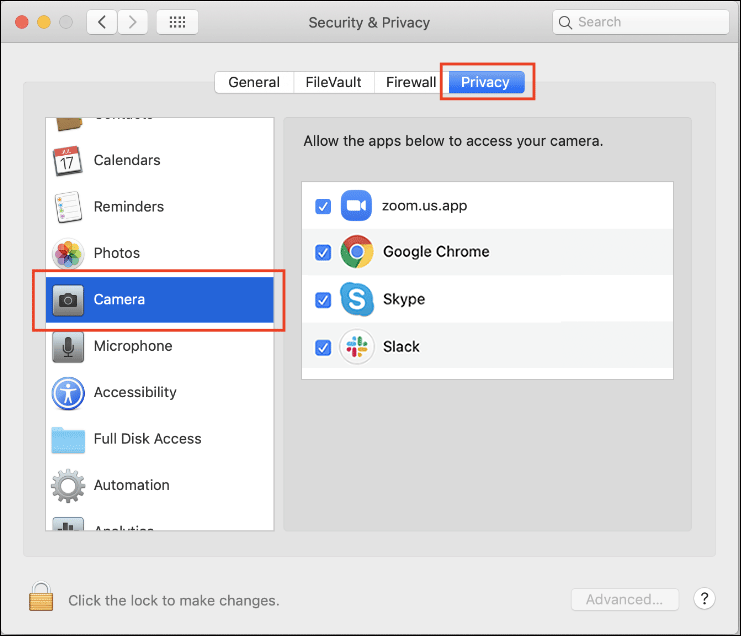Click the Photos pinwheel icon

click(x=68, y=253)
